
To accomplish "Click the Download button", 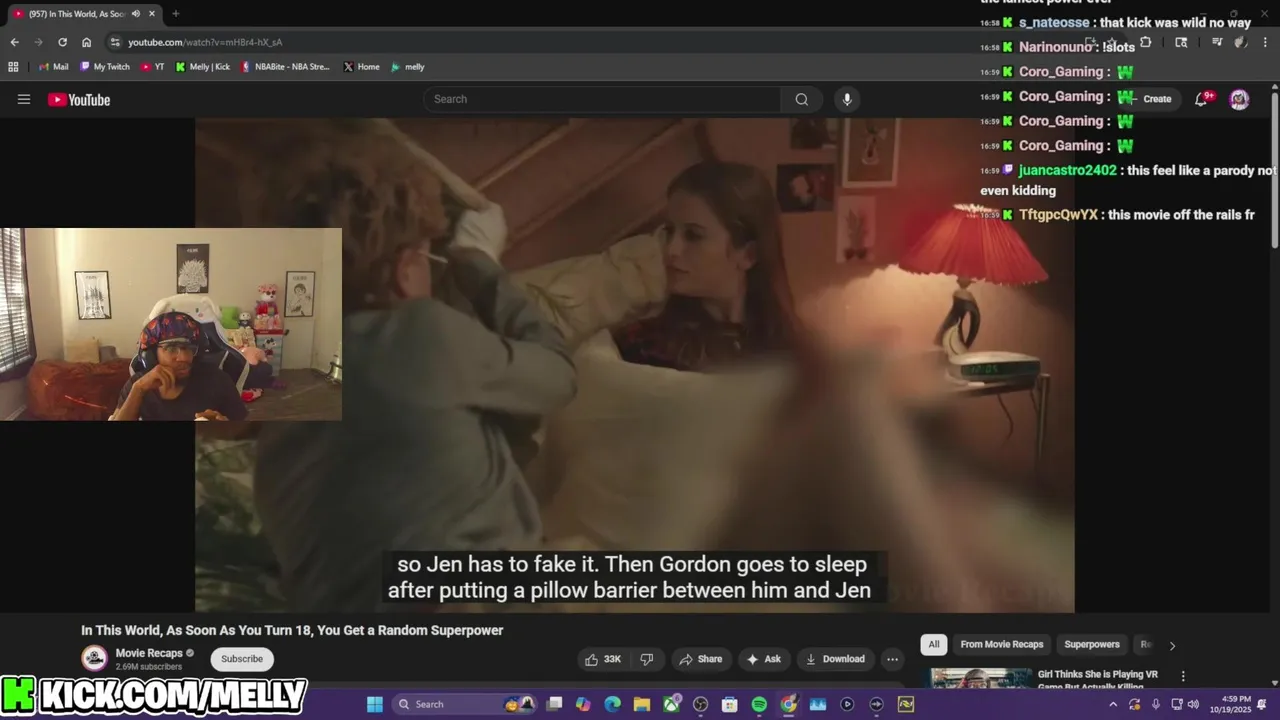I will pos(835,659).
